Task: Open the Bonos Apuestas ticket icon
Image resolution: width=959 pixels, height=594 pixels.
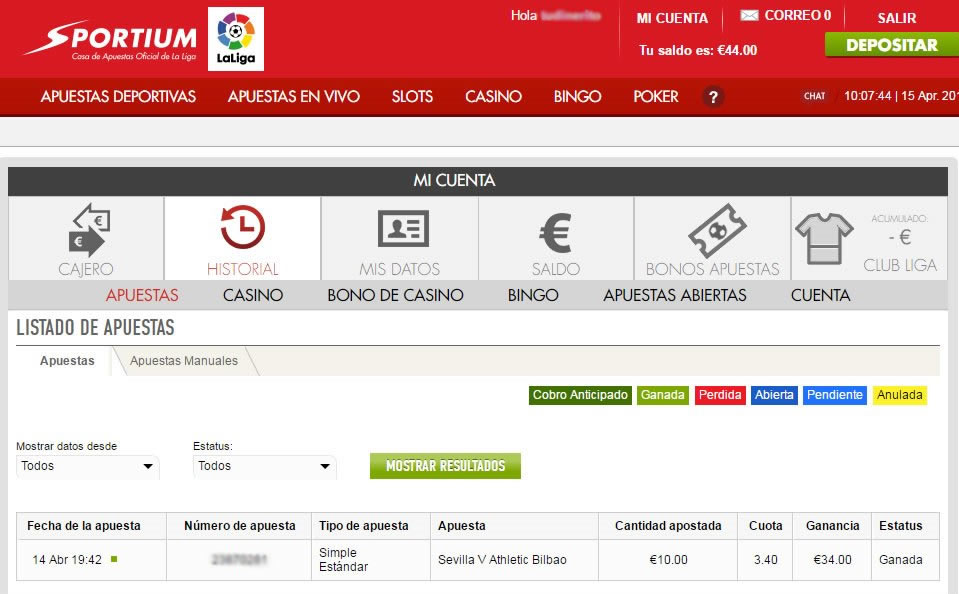Action: click(x=717, y=230)
